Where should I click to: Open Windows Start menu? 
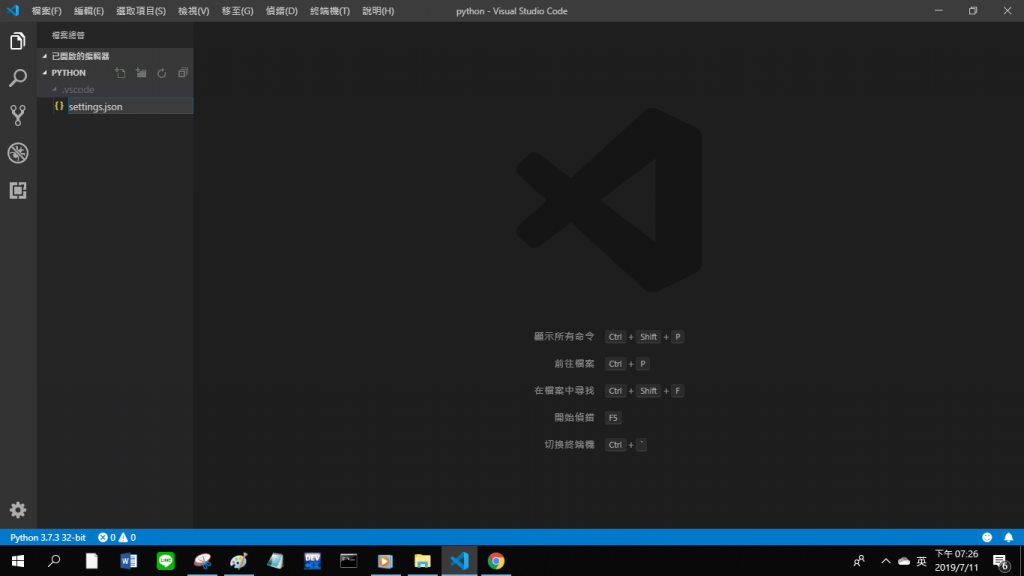[x=18, y=561]
